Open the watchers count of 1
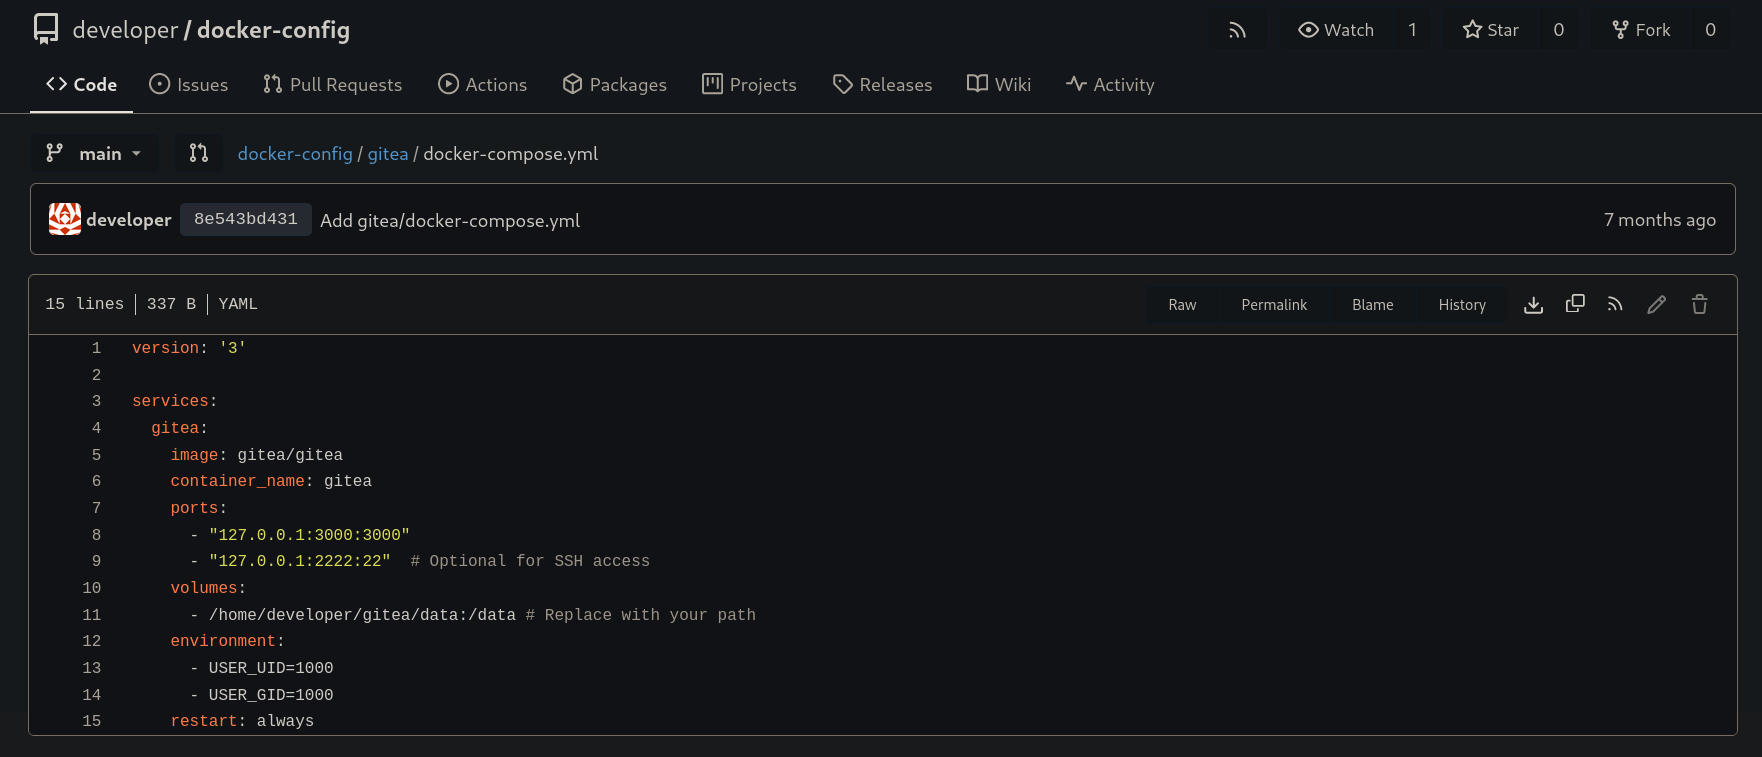 1412,30
